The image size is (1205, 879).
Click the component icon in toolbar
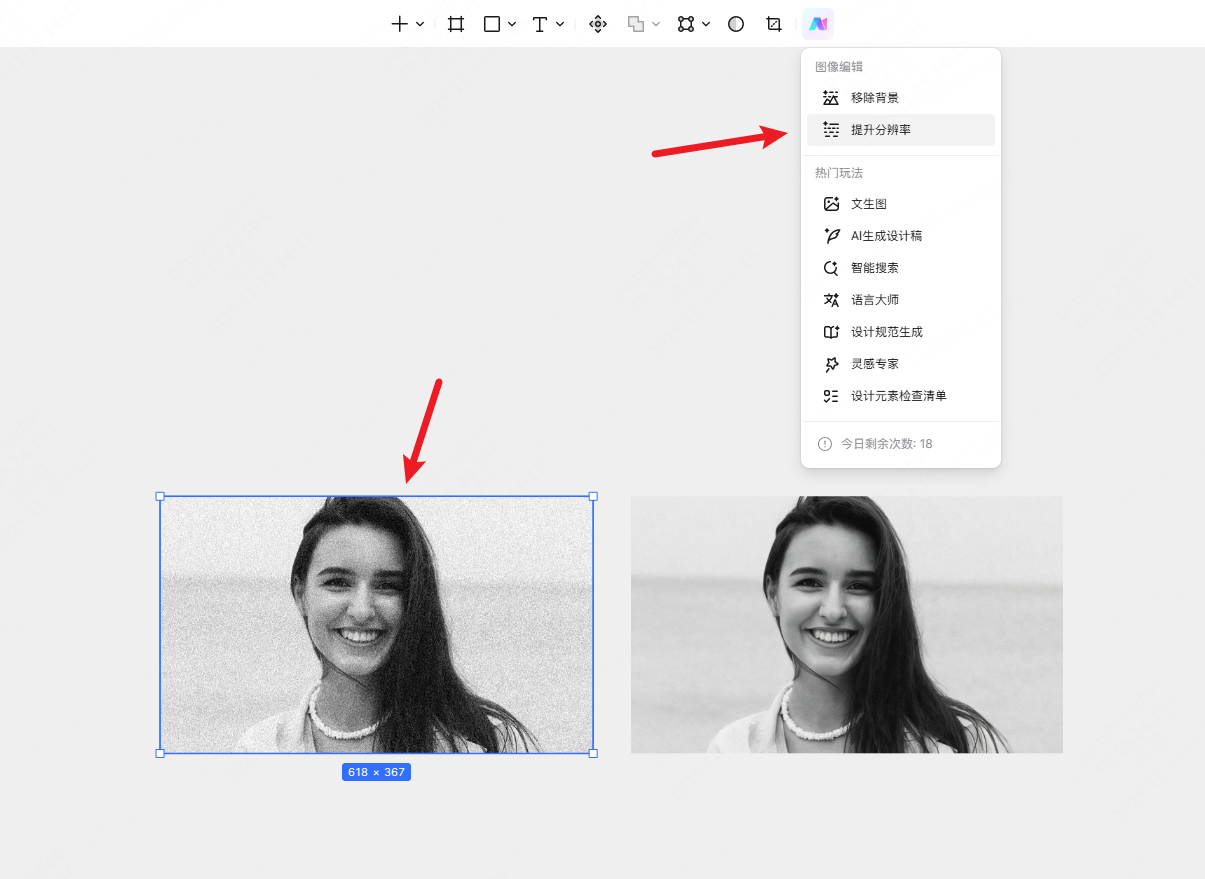pyautogui.click(x=598, y=24)
